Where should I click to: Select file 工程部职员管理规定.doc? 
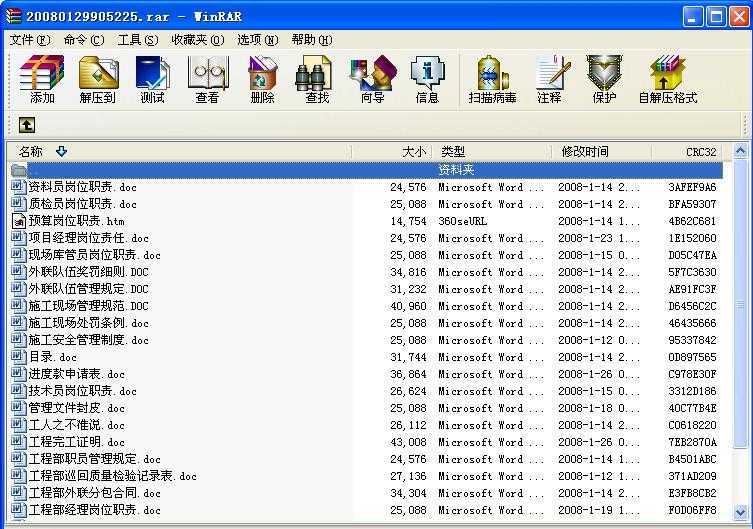click(95, 459)
